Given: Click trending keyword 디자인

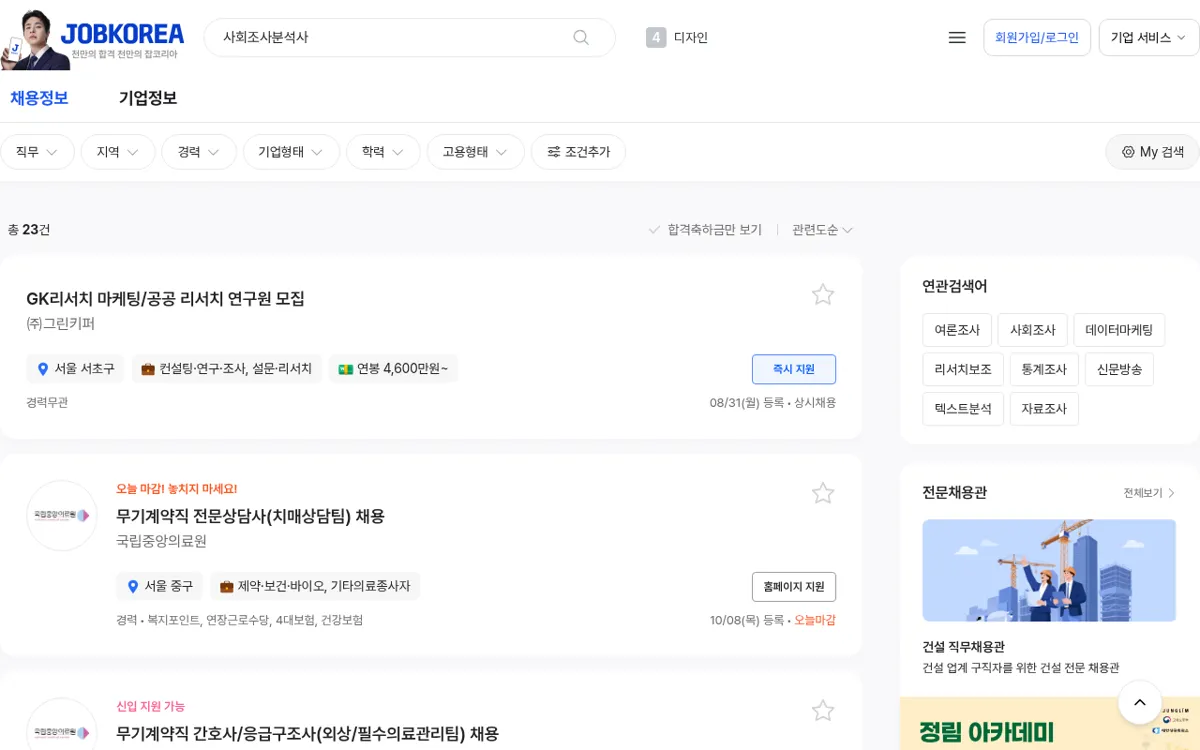Looking at the screenshot, I should pos(691,37).
